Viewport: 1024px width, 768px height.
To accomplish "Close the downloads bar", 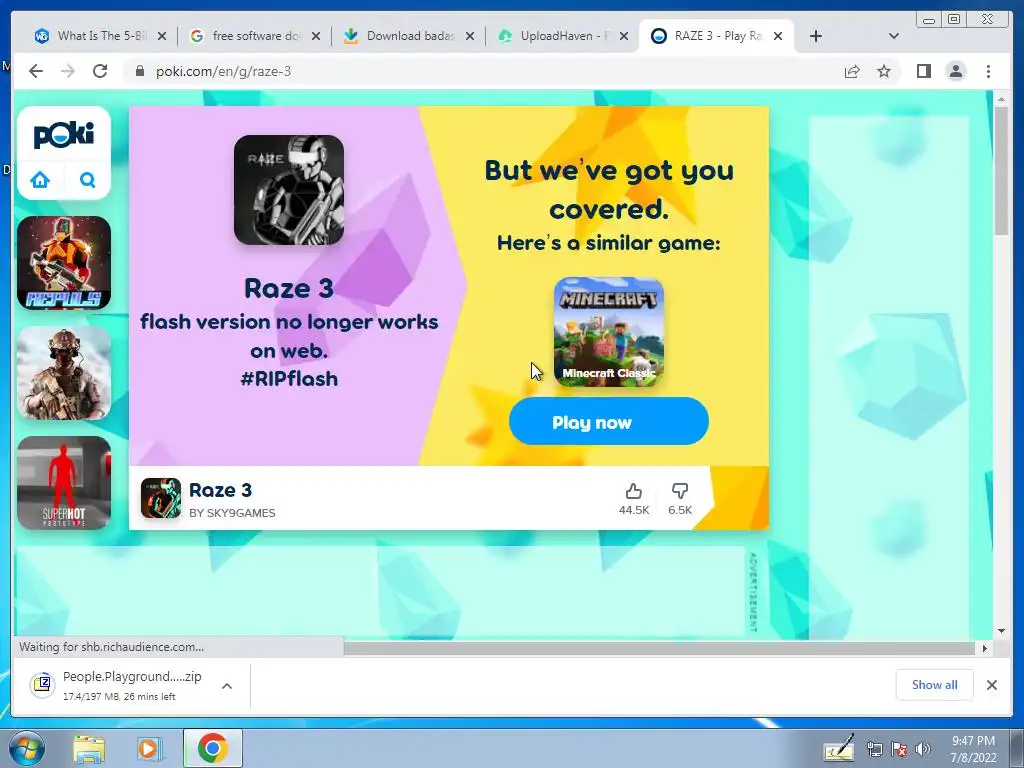I will click(991, 684).
